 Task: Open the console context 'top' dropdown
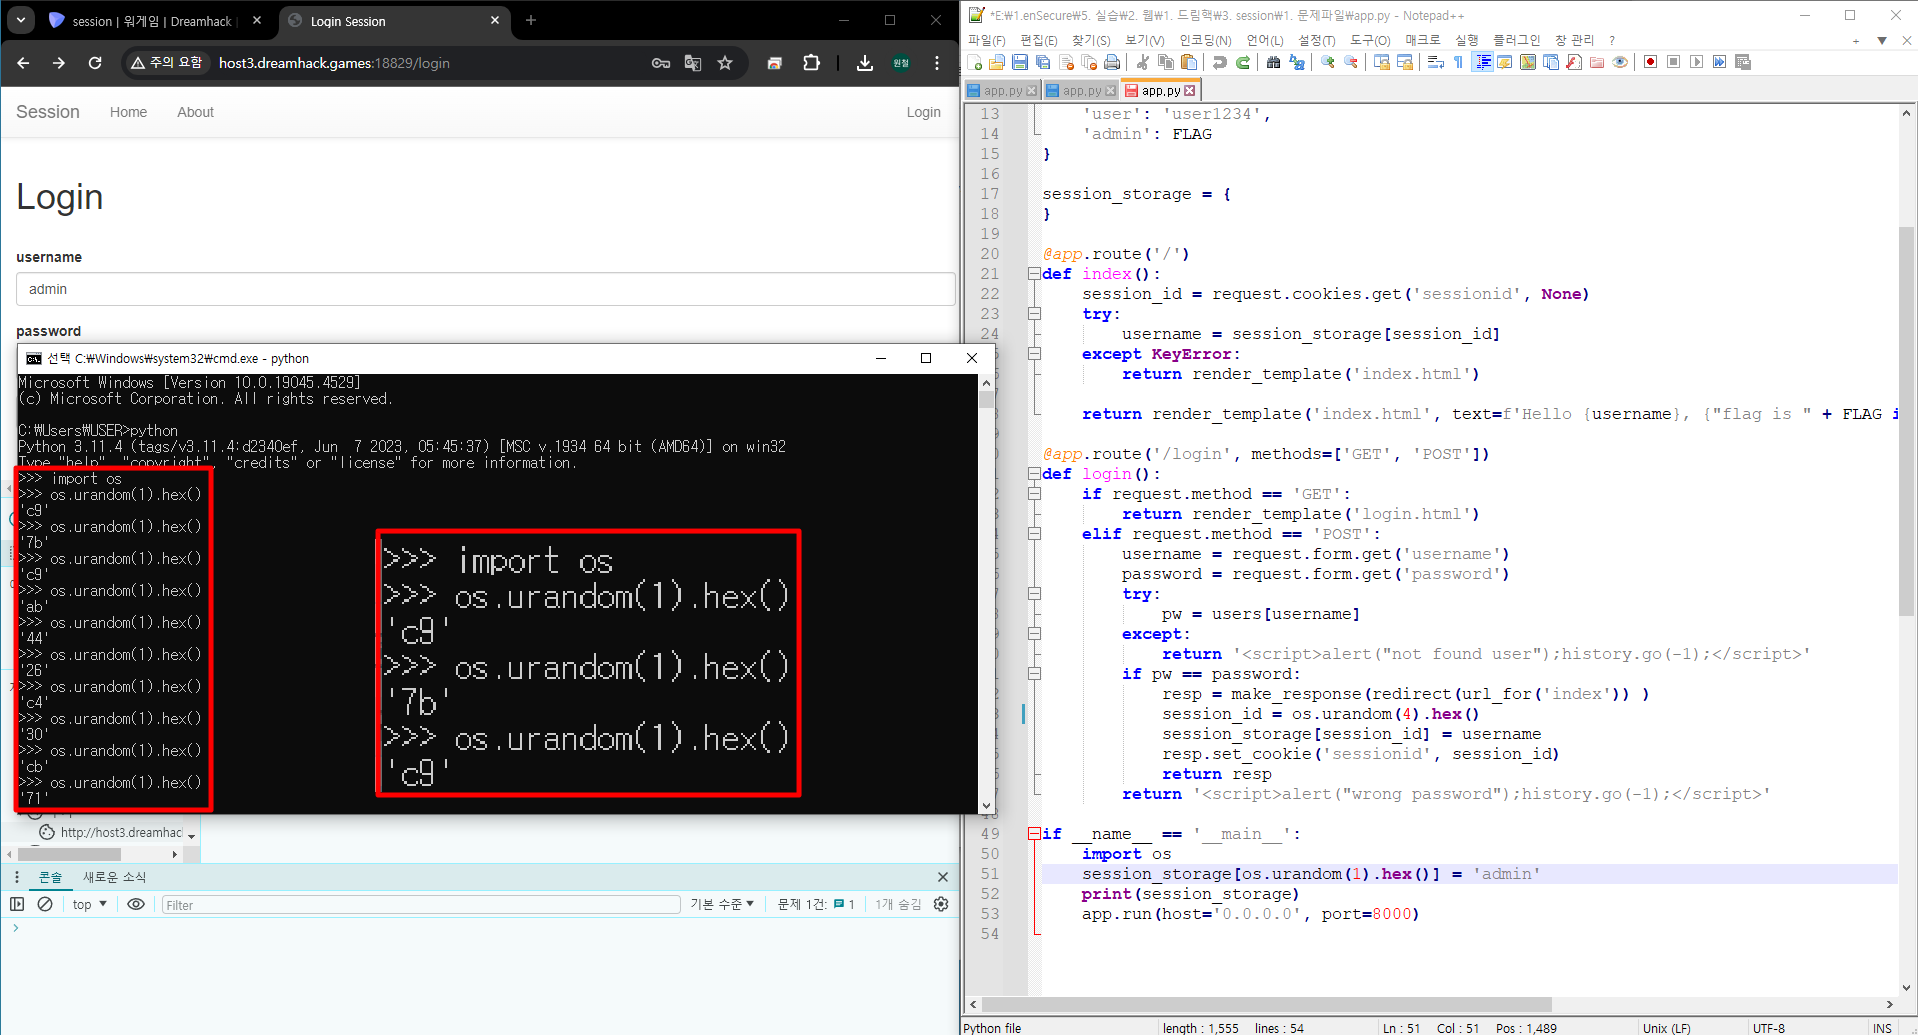click(89, 904)
